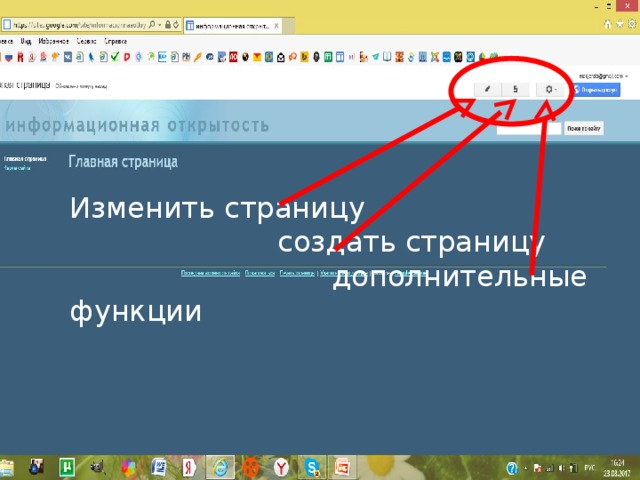Close the current browser tab
This screenshot has height=480, width=640.
(x=276, y=26)
